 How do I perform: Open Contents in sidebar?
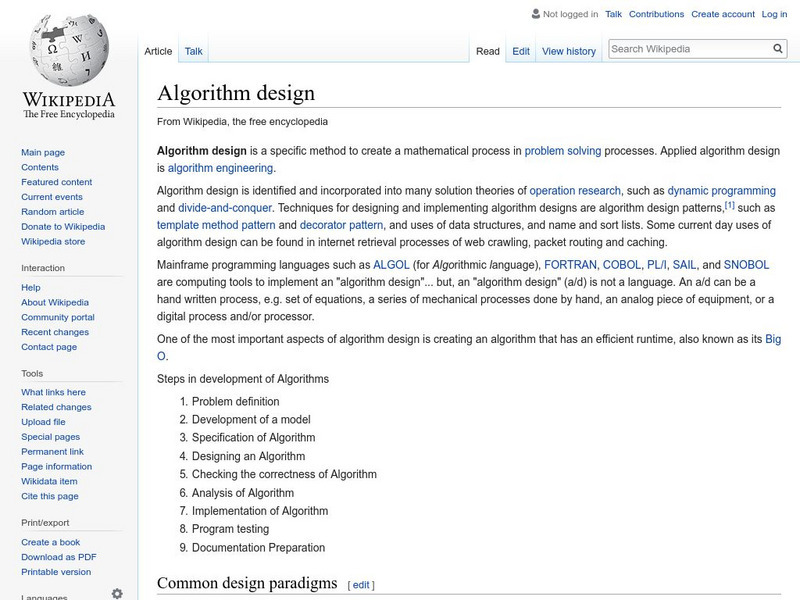coord(40,167)
